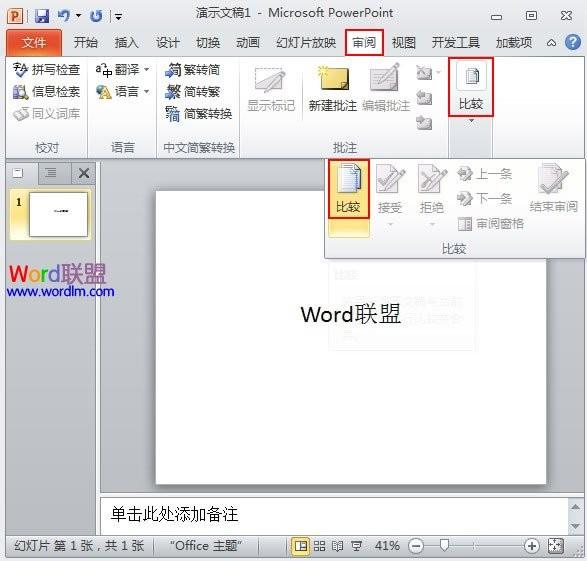The height and width of the screenshot is (561, 587).
Task: Click the zoom out minus button
Action: point(416,546)
